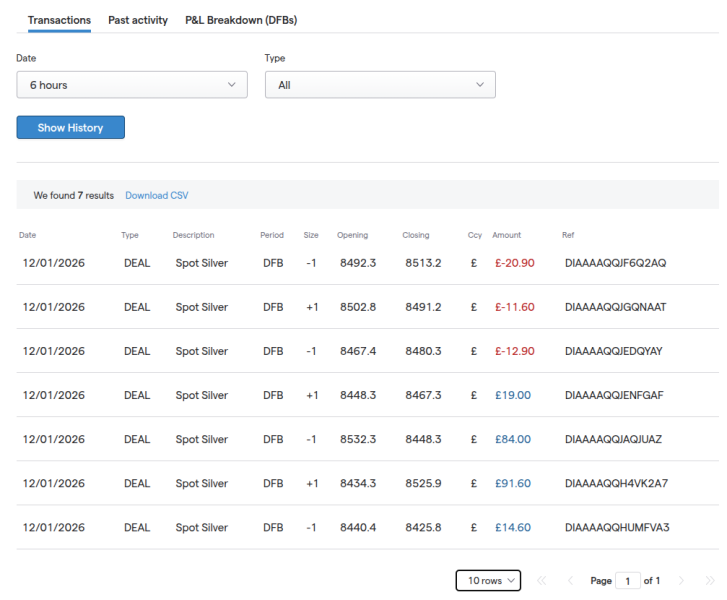The width and height of the screenshot is (727, 600).
Task: Select the transaction with ref DIAAAAQQHUMFVA3
Action: click(x=616, y=527)
